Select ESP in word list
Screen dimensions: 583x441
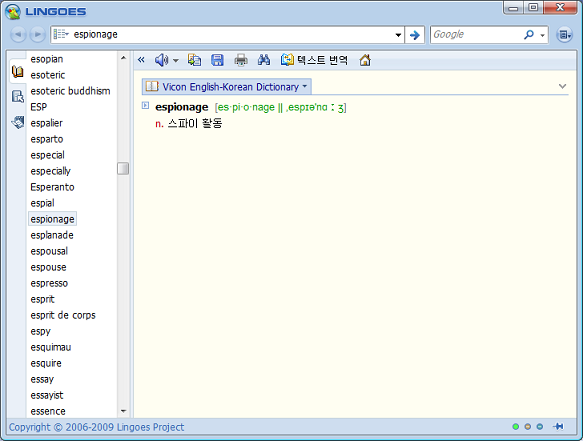click(39, 107)
